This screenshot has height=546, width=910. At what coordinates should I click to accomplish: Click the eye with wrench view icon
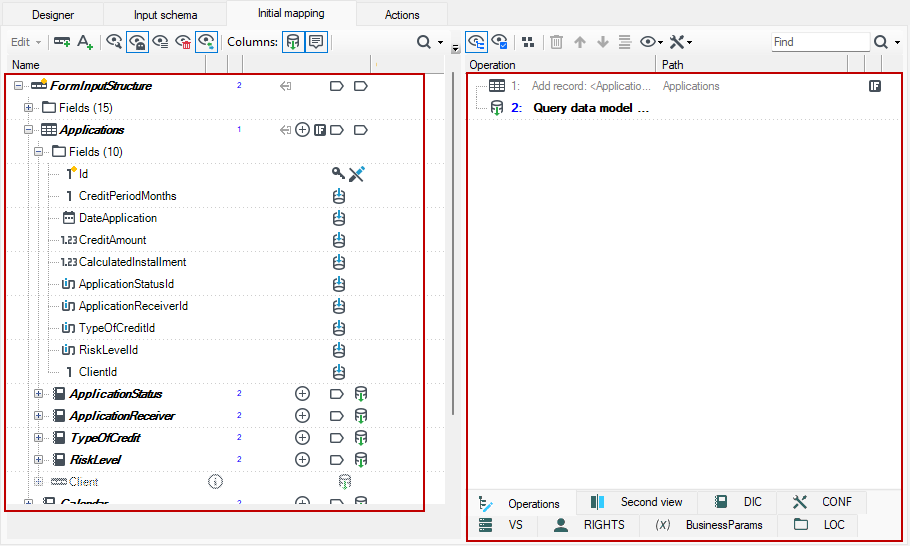(x=114, y=42)
